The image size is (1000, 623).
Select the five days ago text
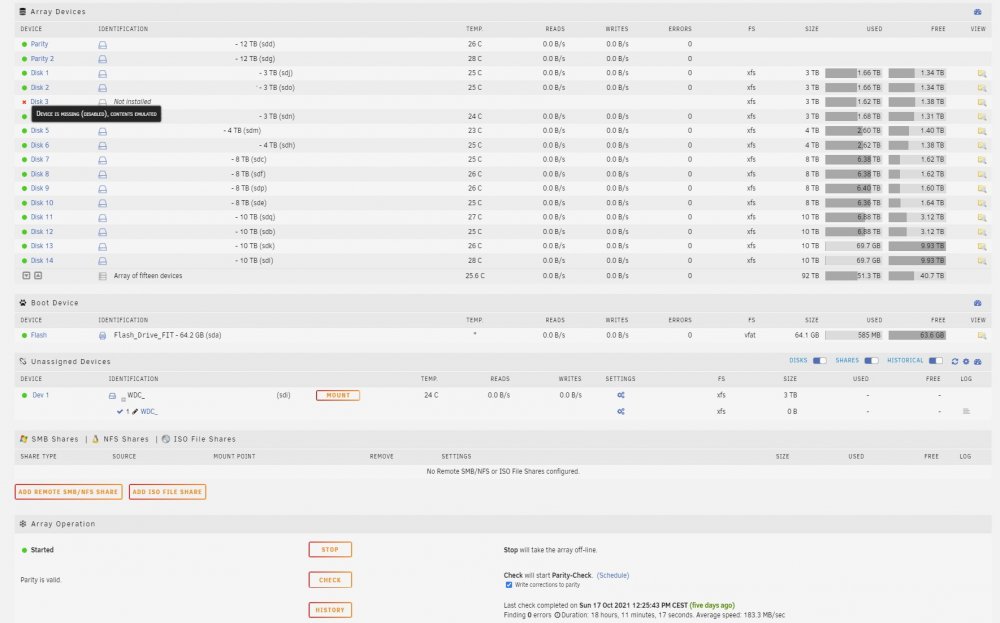pyautogui.click(x=712, y=605)
